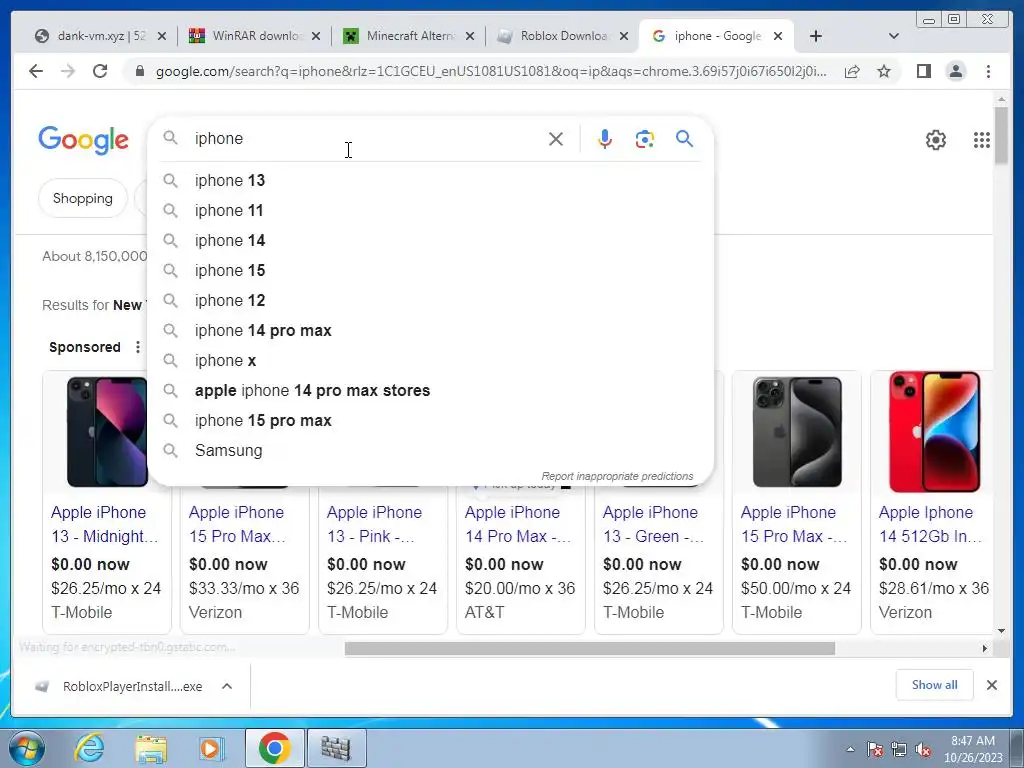Show hidden tray icons arrow

click(850, 750)
